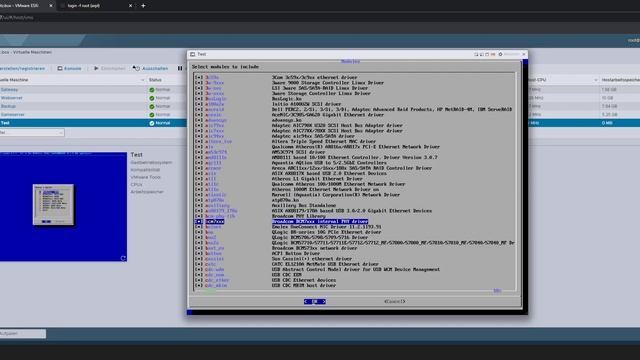Click green status icon of Gameserver row

[151, 115]
